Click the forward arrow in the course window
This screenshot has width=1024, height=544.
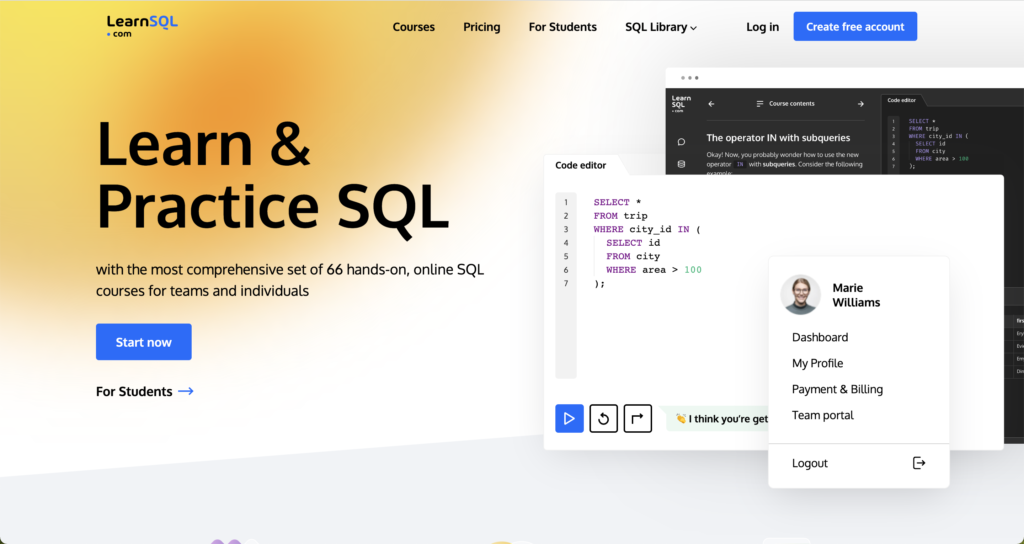[x=861, y=104]
